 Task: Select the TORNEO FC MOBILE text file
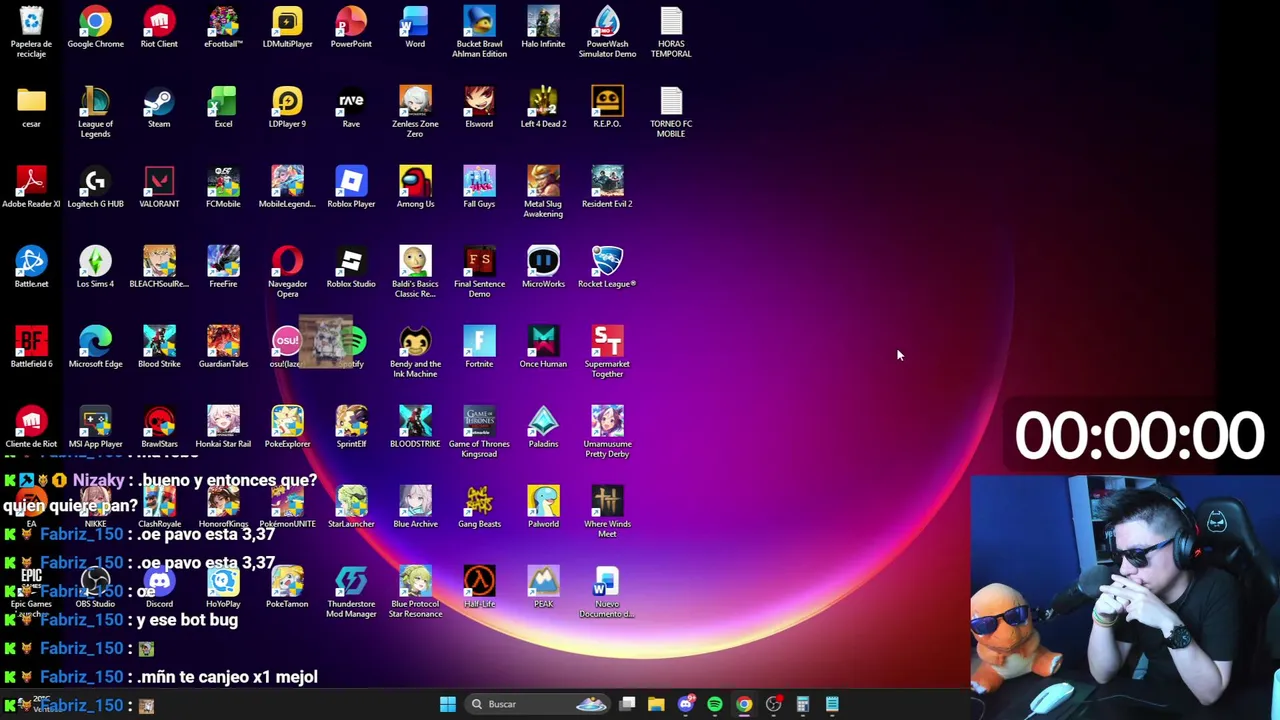(671, 112)
